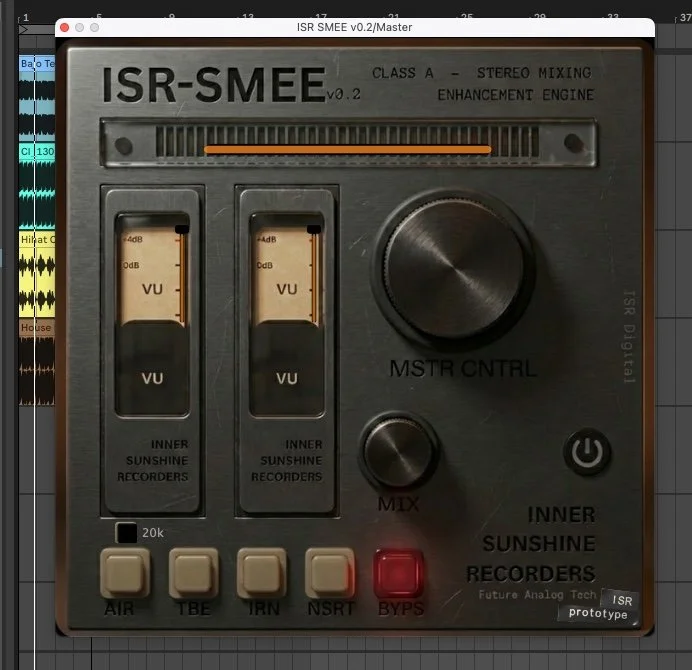Click the left VU meter display
The height and width of the screenshot is (670, 692).
point(152,314)
